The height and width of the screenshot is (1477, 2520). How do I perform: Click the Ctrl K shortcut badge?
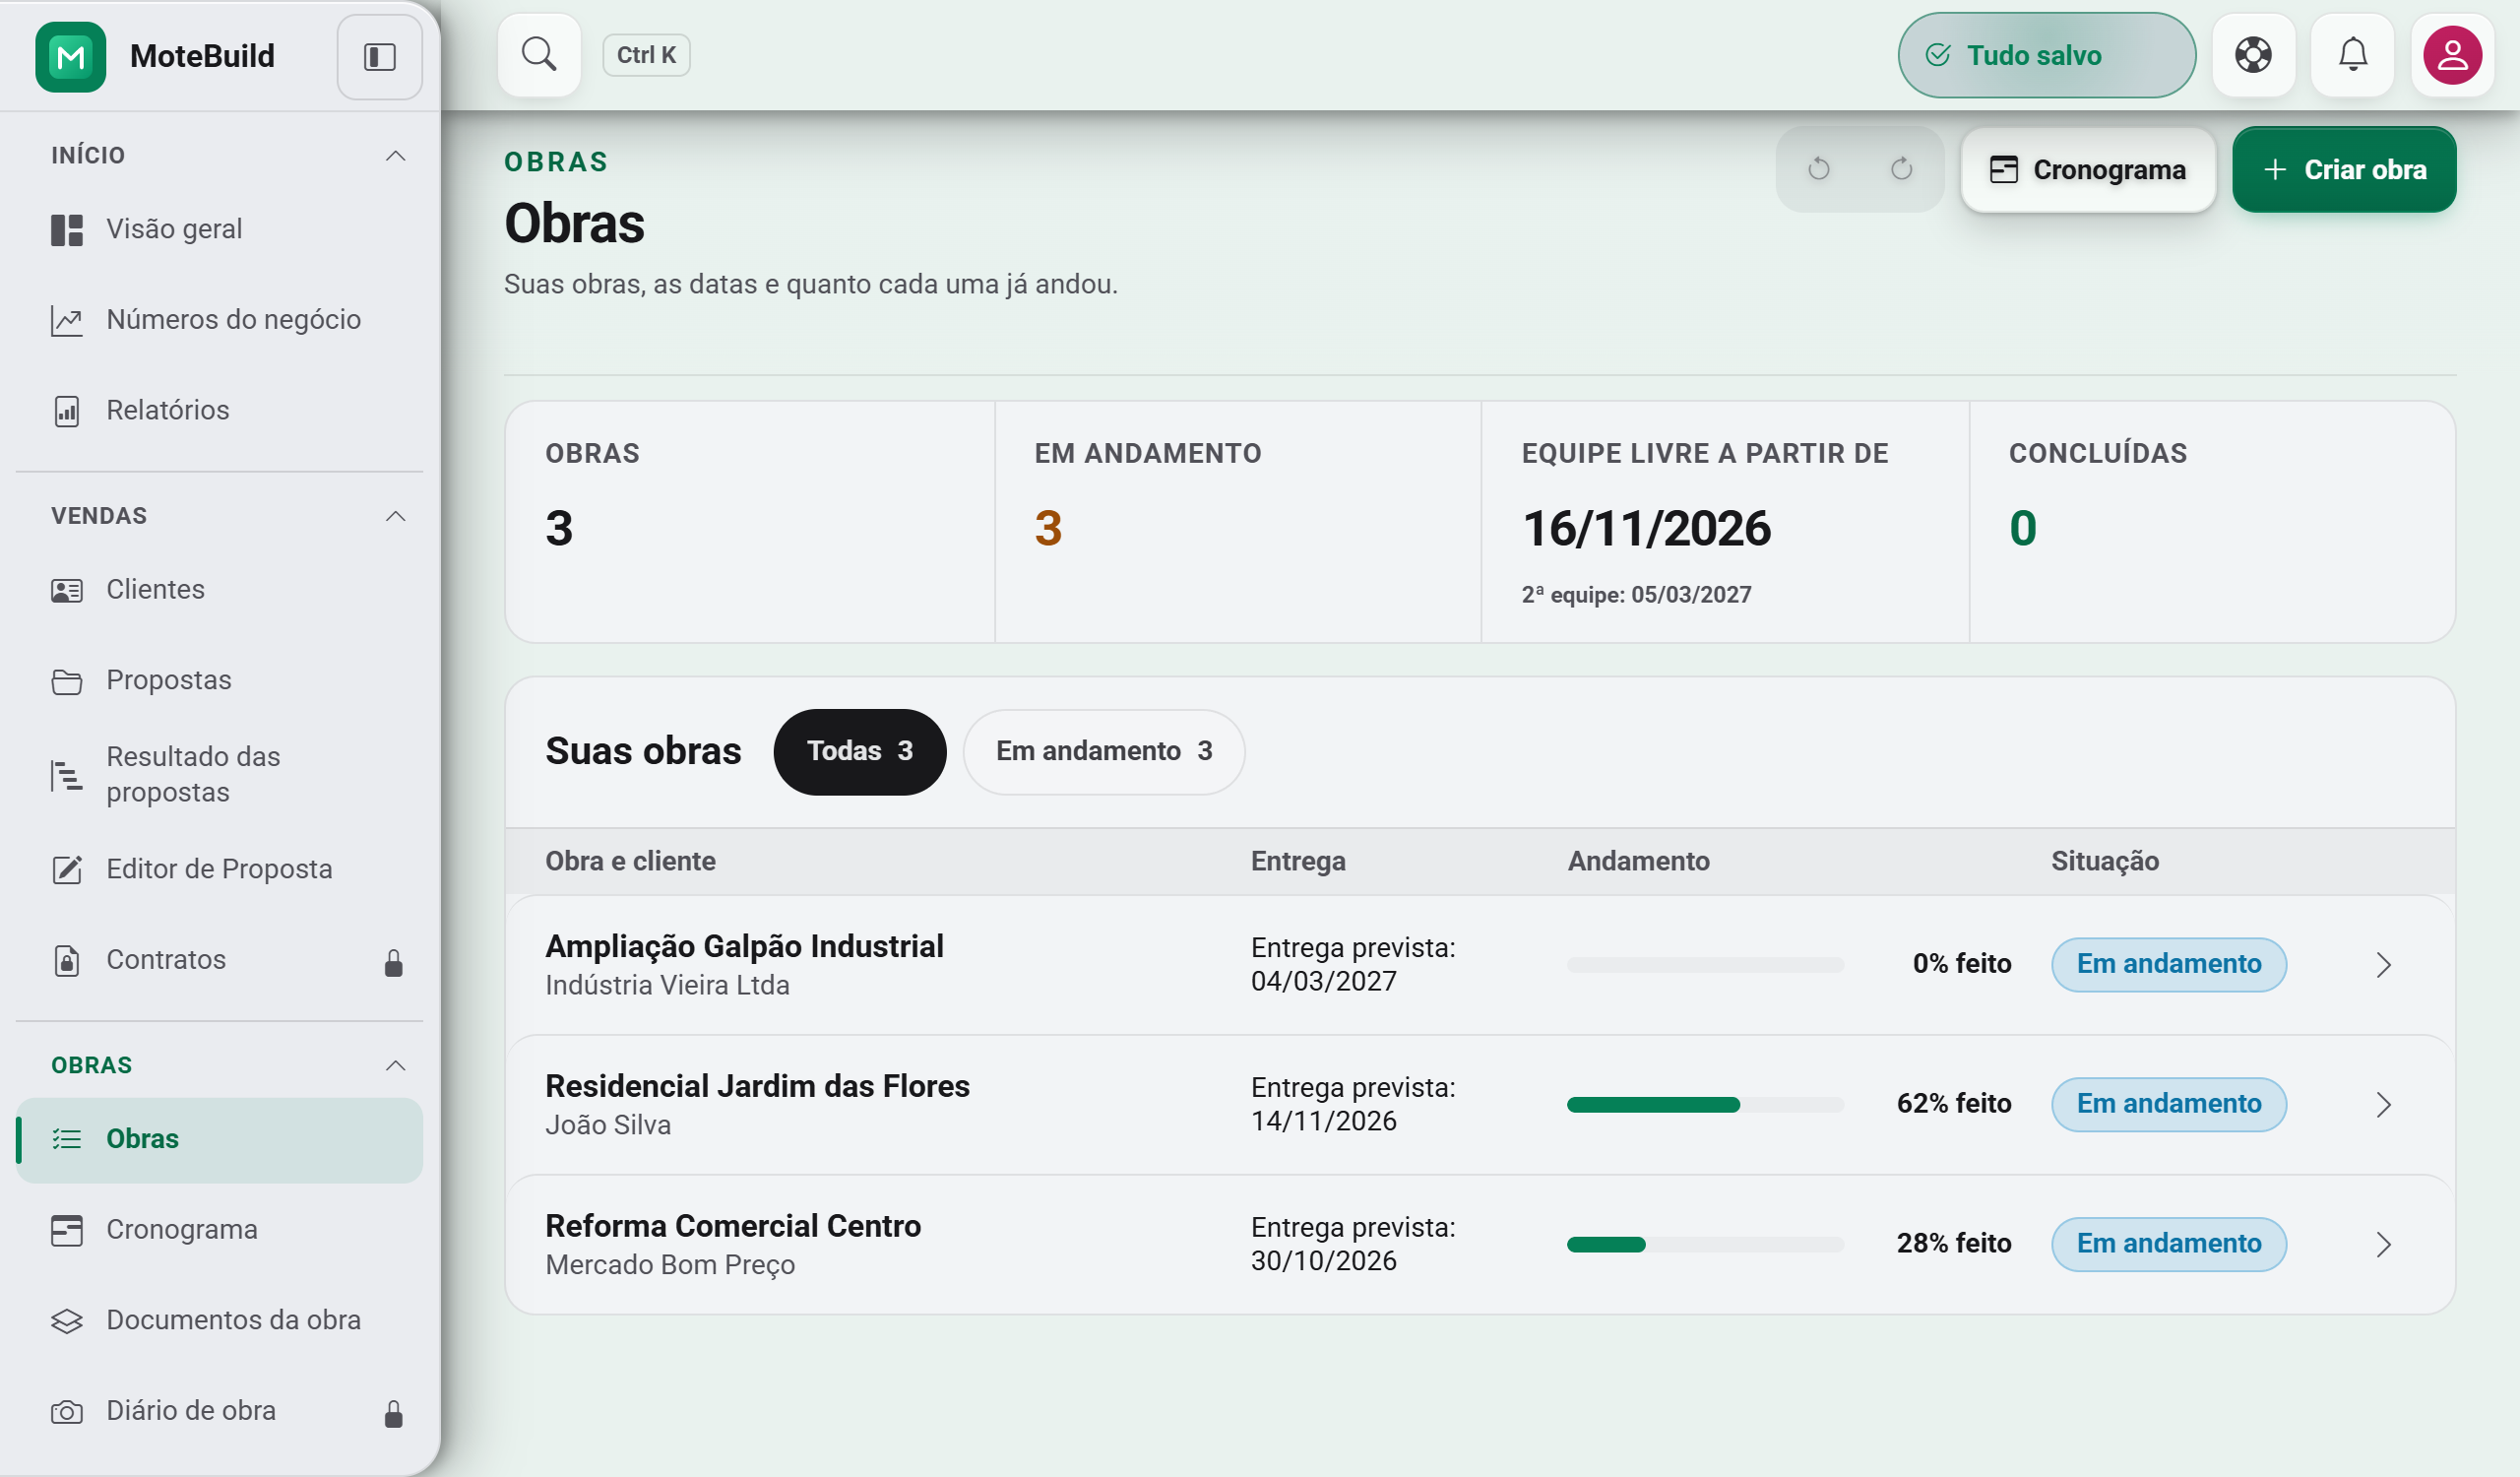[646, 55]
